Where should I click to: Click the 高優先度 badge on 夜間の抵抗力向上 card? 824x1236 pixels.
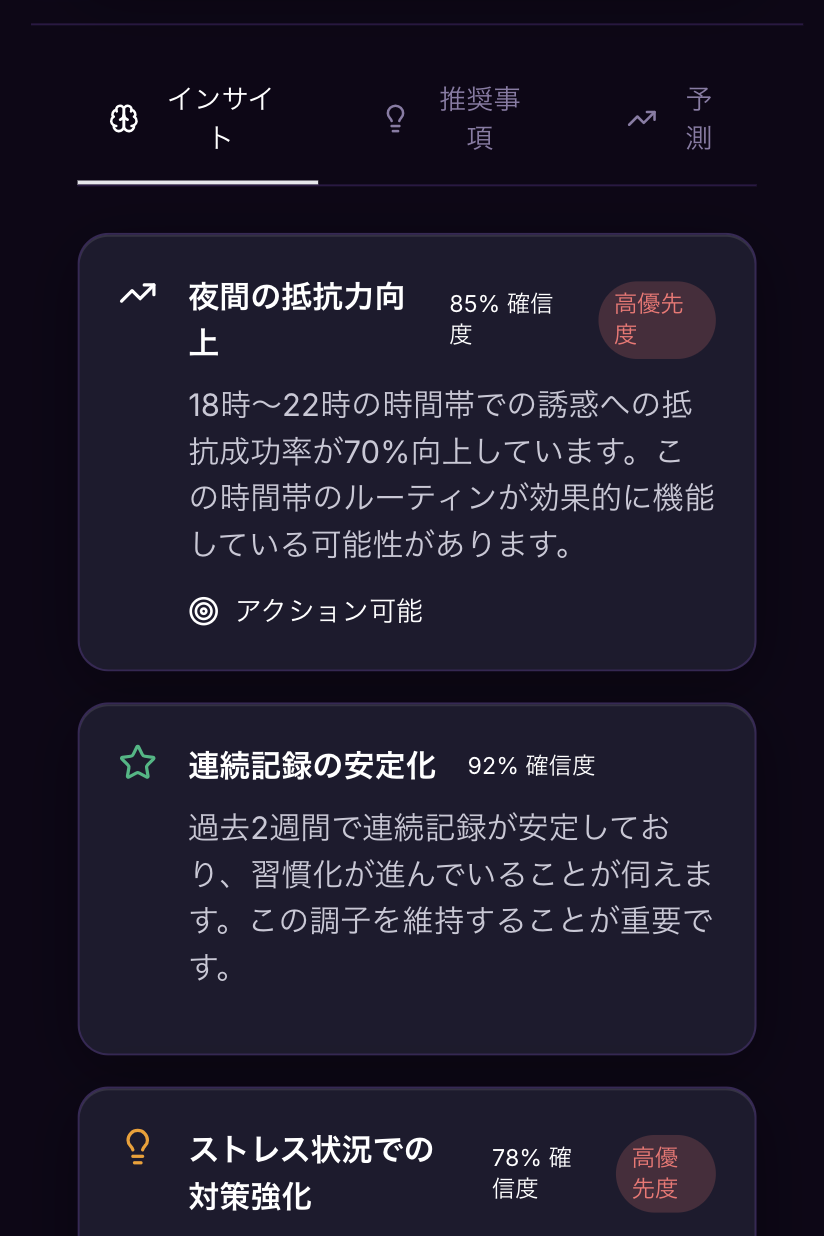point(657,319)
